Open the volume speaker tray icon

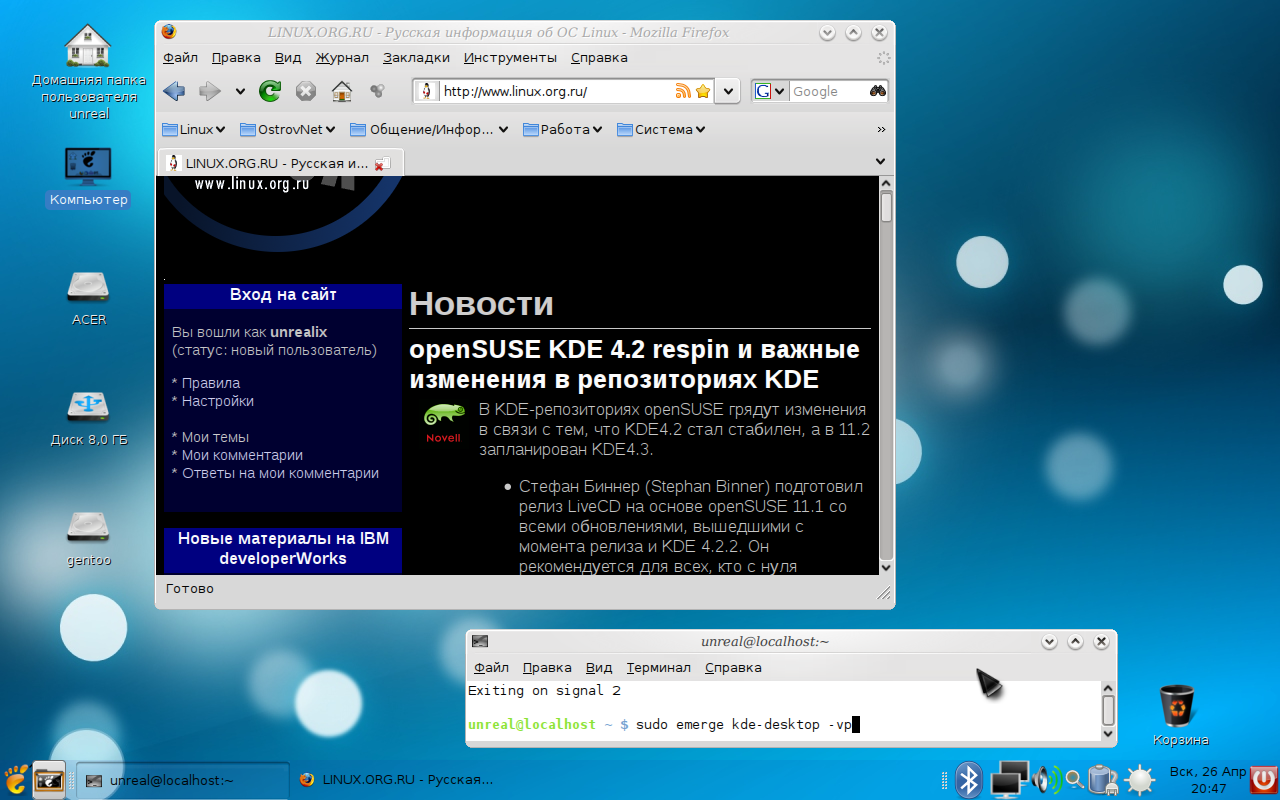tap(1047, 779)
